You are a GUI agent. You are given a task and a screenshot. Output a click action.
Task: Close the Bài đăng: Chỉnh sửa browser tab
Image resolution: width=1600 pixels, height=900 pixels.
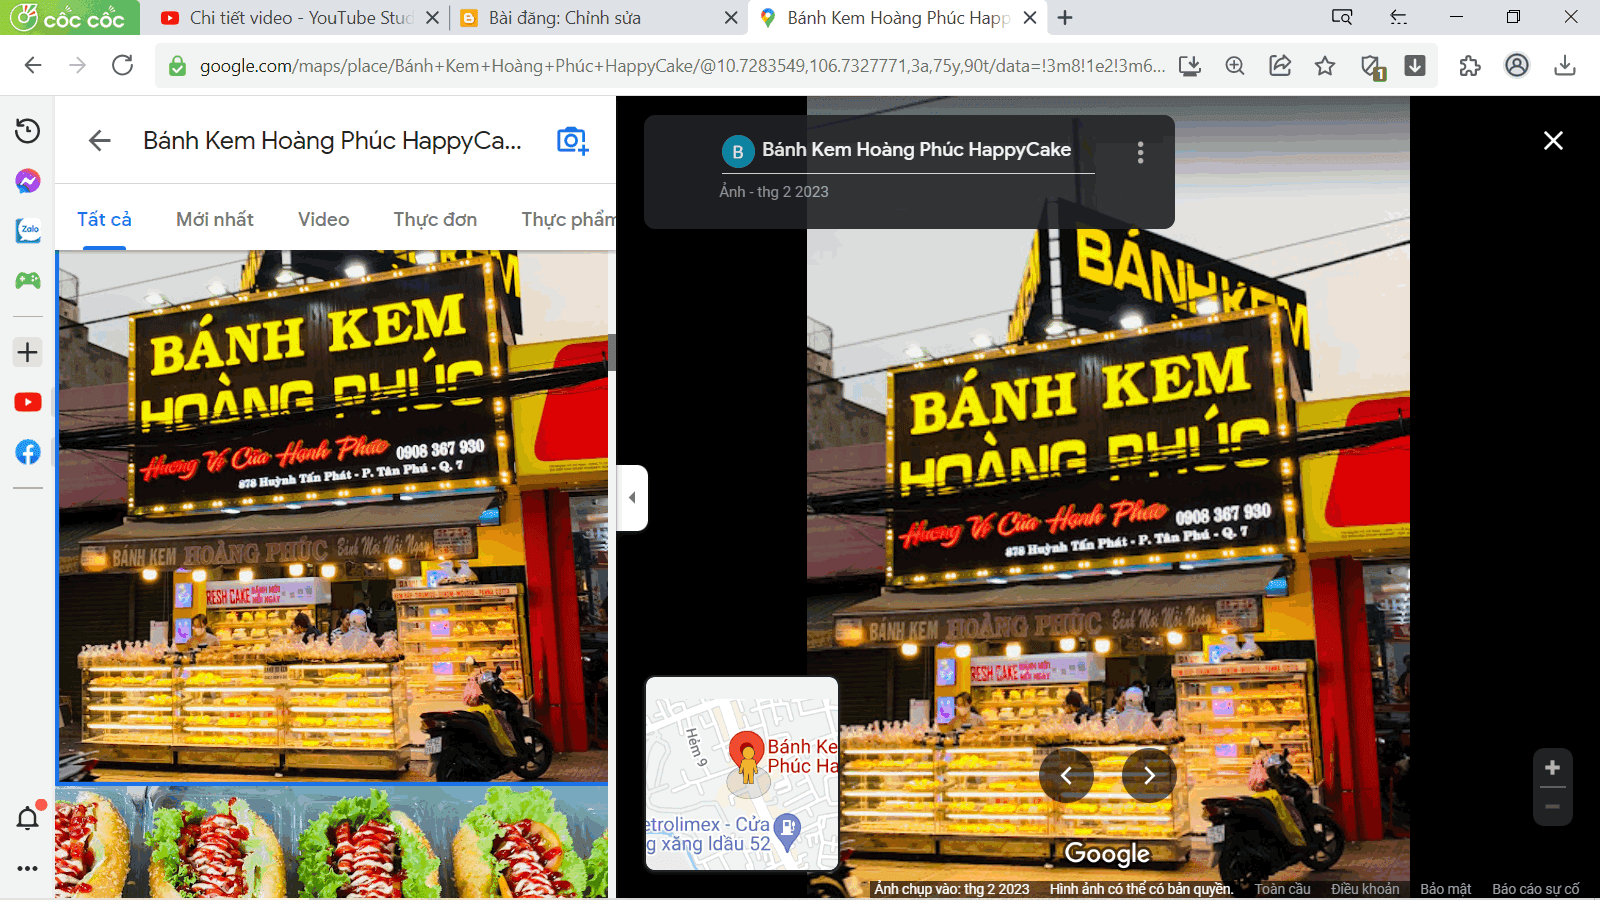click(731, 18)
